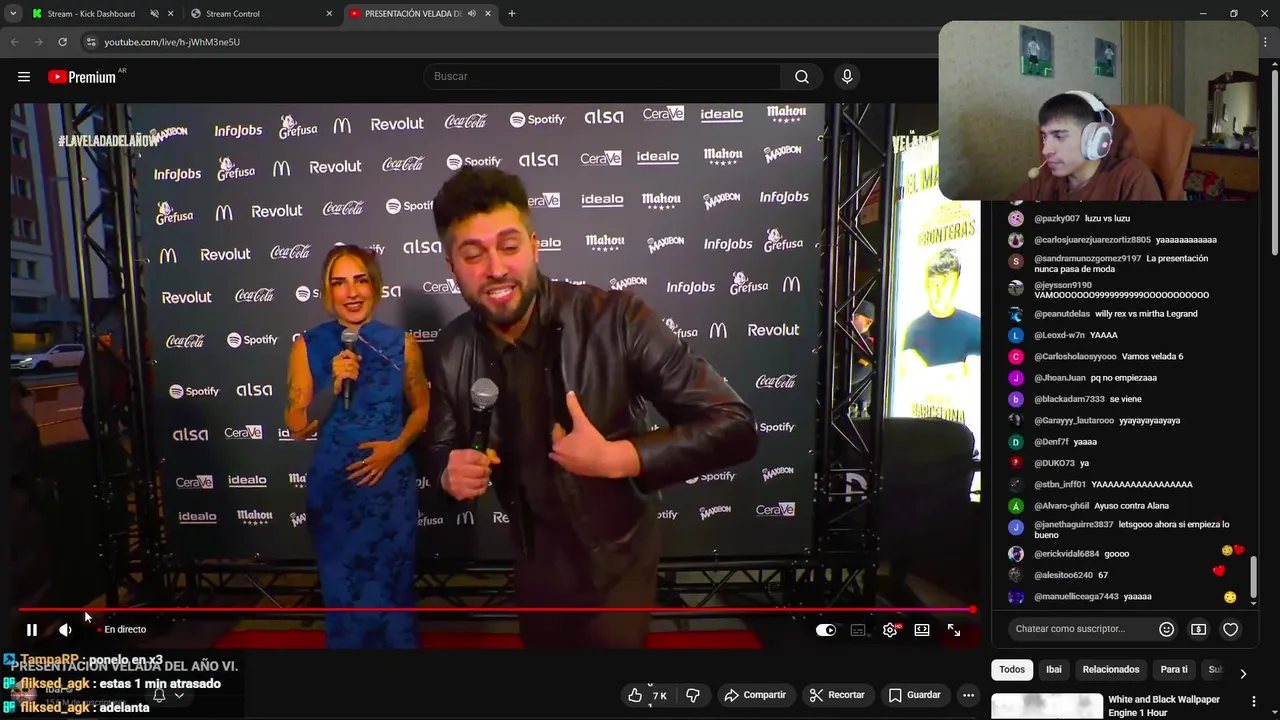The image size is (1280, 720).
Task: Click the @Denf7f avatar
Action: [x=1016, y=442]
